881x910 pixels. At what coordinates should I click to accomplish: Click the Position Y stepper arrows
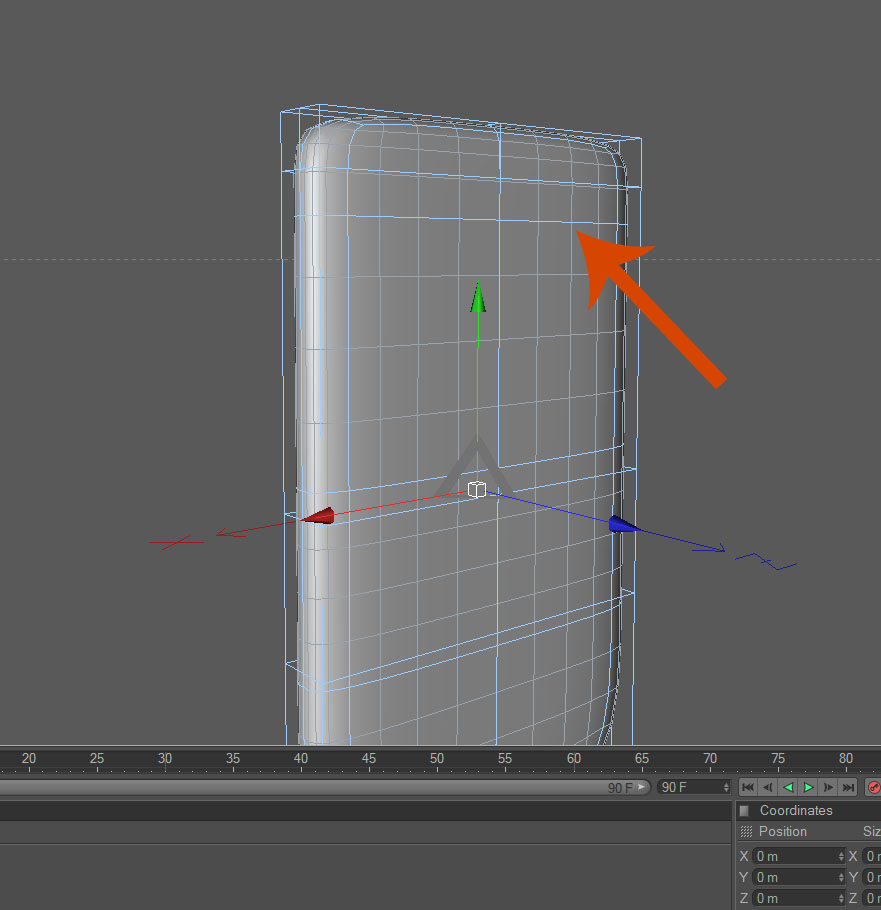(x=841, y=877)
